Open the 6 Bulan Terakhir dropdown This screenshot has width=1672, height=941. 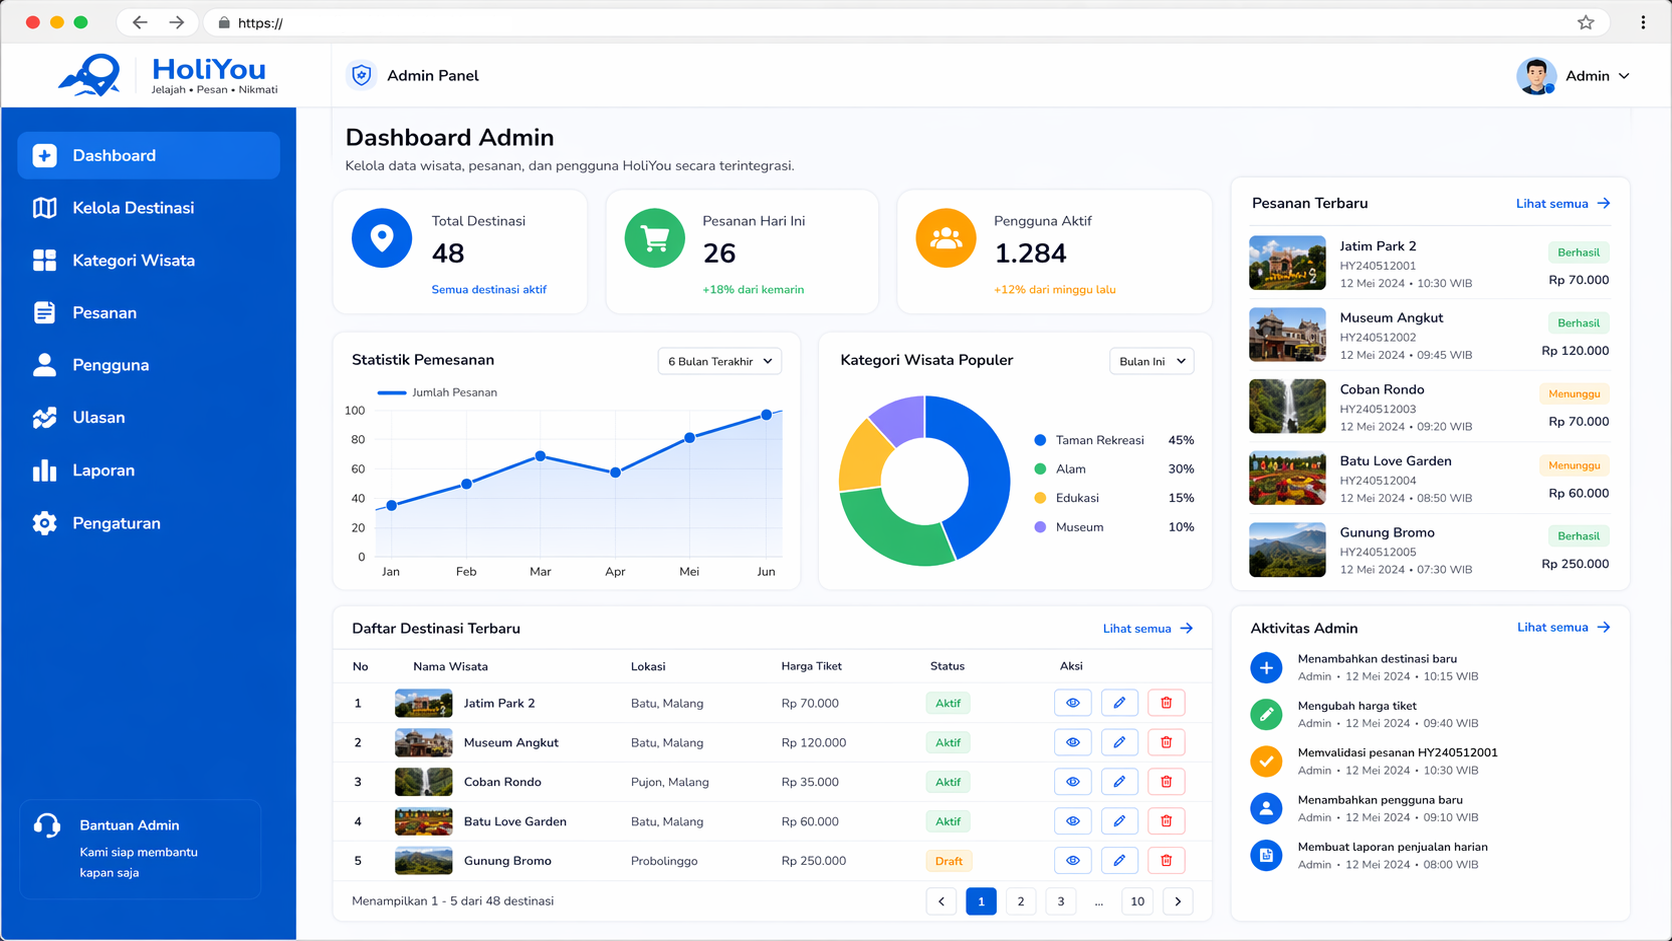point(720,361)
